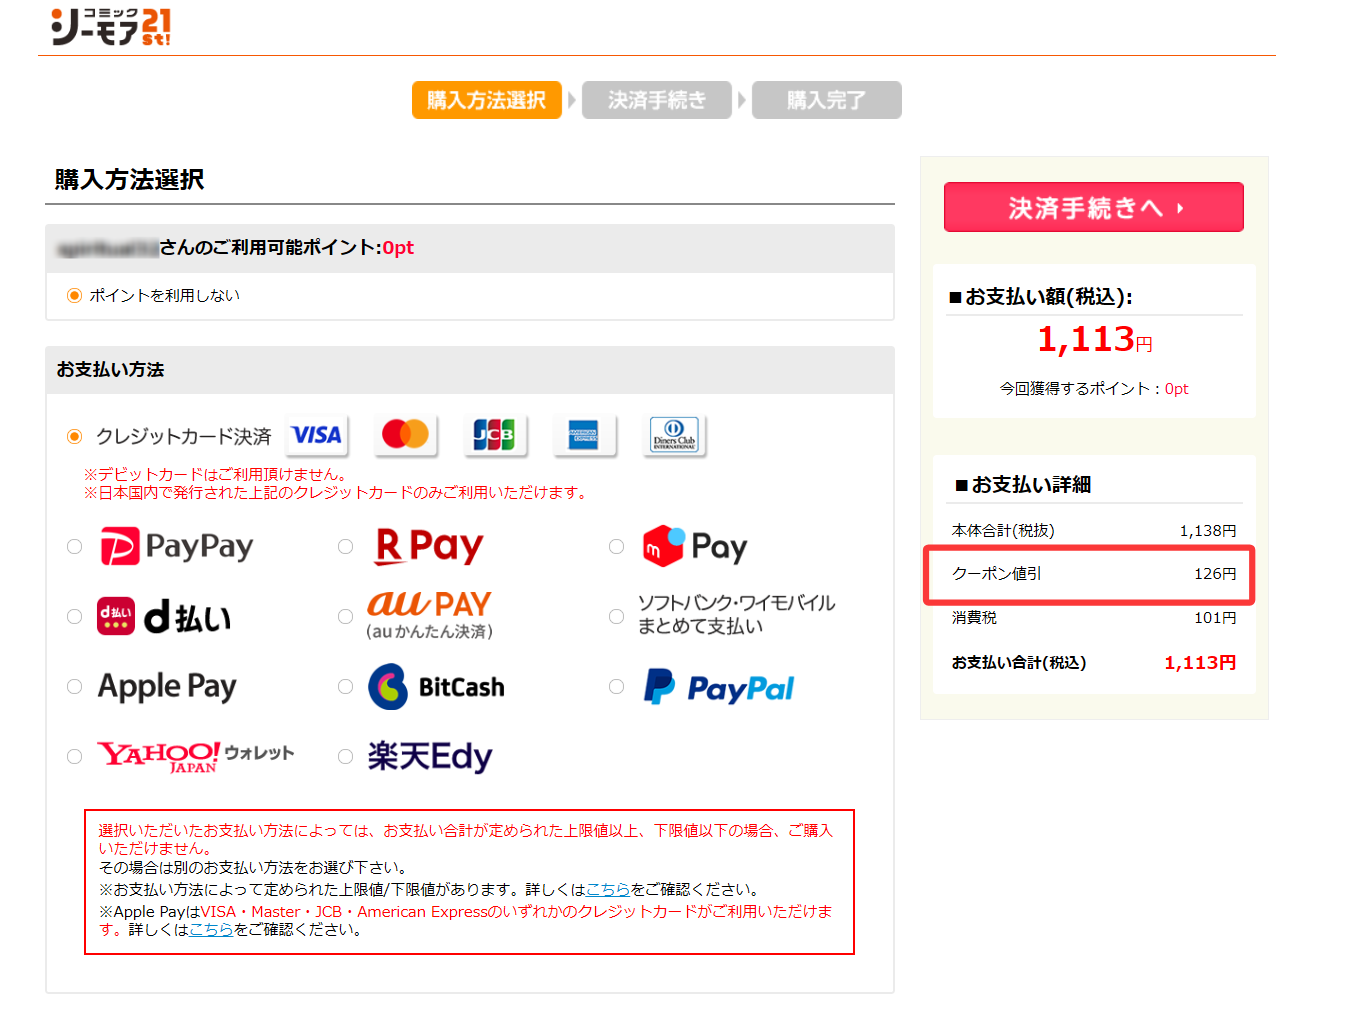1357x1014 pixels.
Task: Select the PayPay radio button
Action: (x=74, y=546)
